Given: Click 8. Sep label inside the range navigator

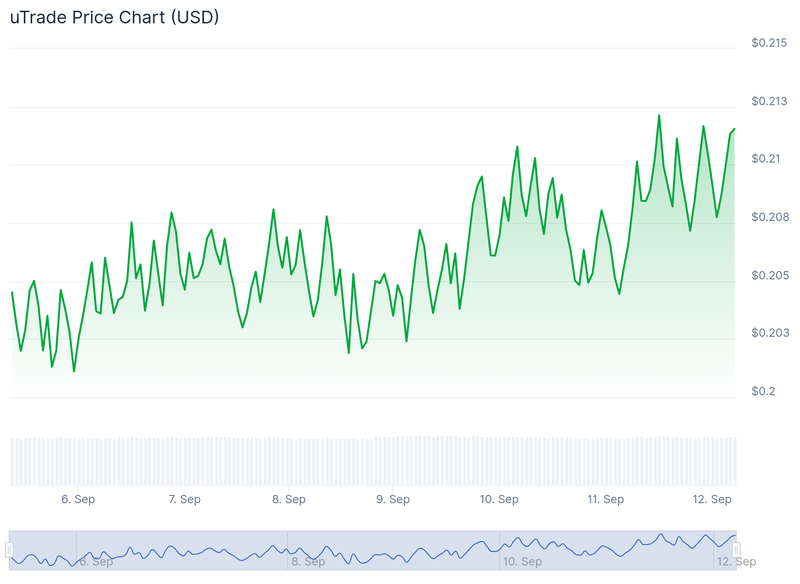Looking at the screenshot, I should pos(309,562).
